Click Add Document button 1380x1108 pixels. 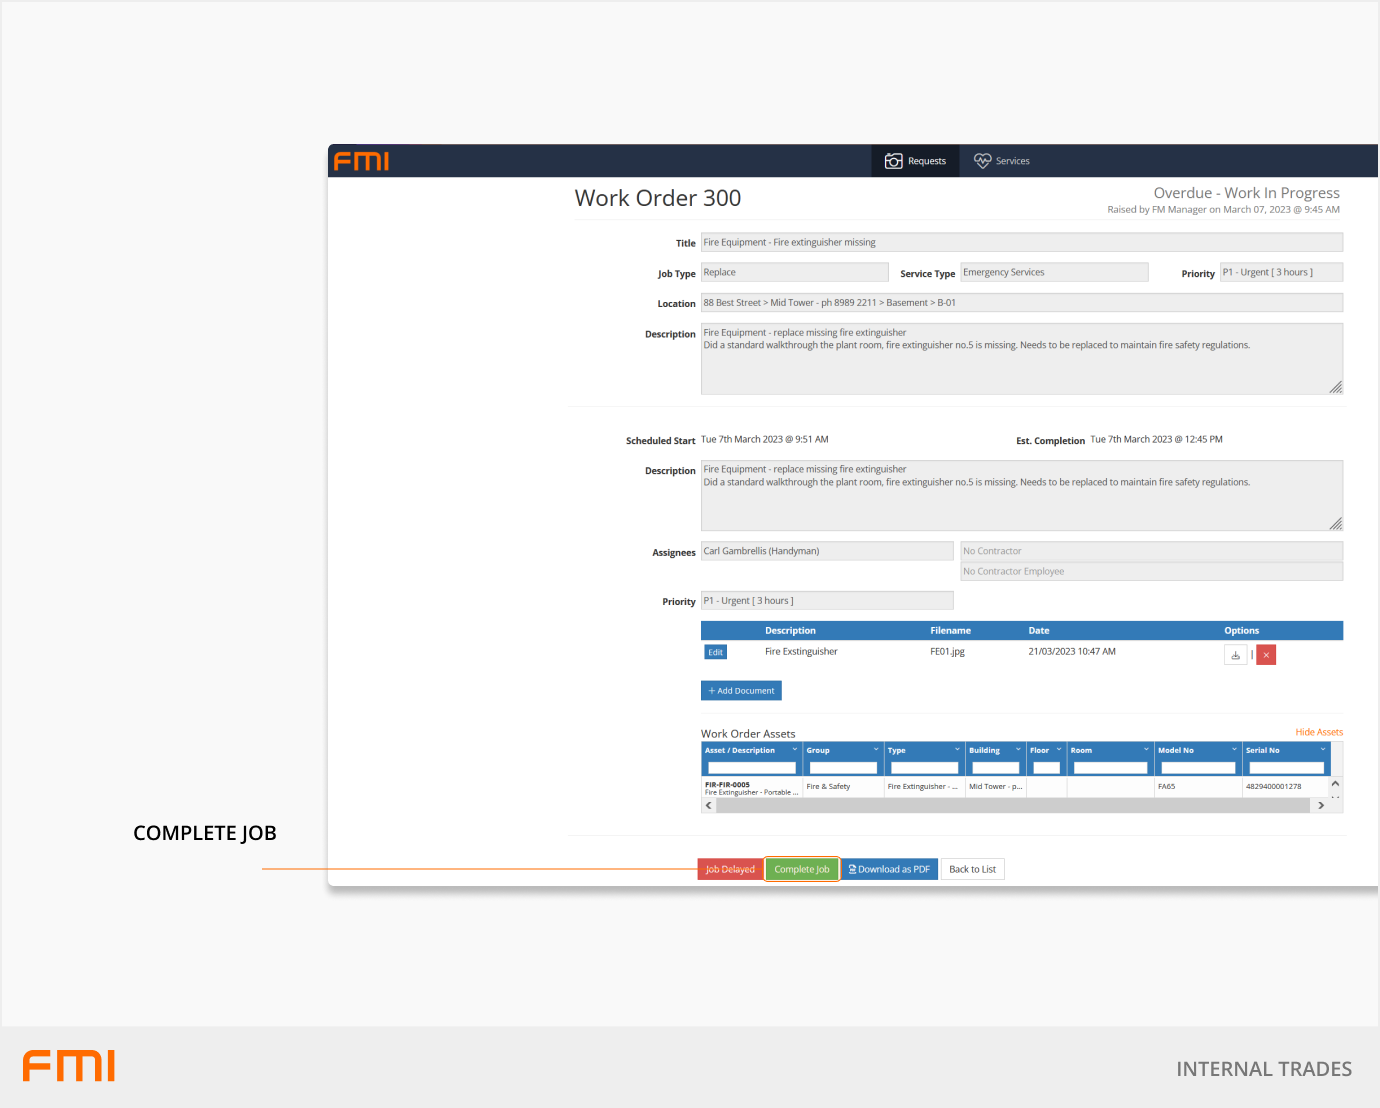741,691
